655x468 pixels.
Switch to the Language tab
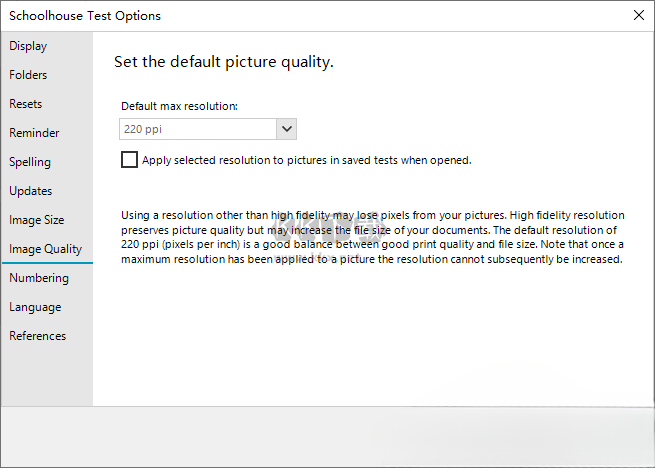point(35,307)
